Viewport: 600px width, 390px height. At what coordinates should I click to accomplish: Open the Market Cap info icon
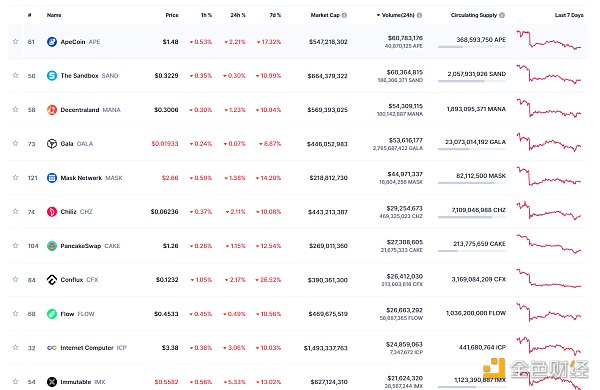[x=344, y=15]
